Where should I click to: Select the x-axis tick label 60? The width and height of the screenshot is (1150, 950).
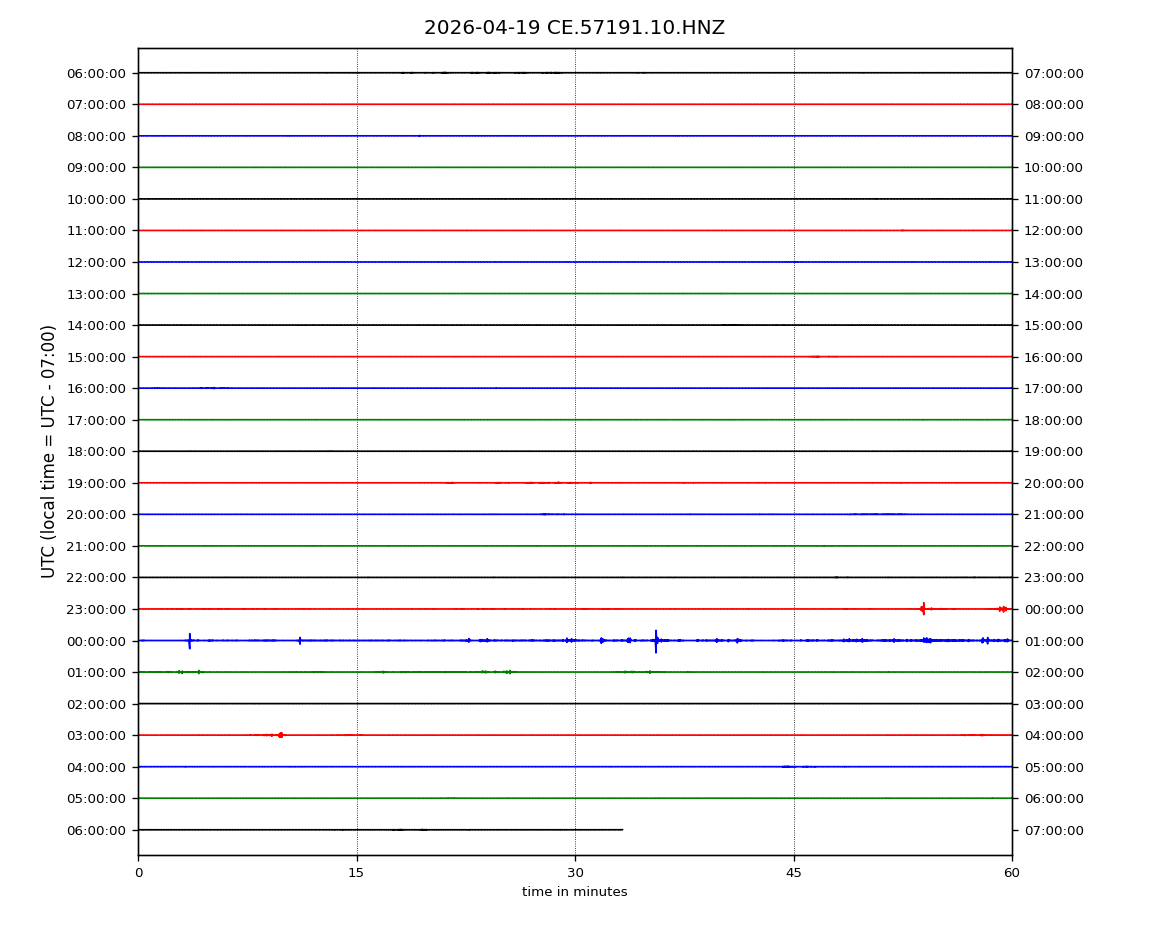click(1012, 873)
